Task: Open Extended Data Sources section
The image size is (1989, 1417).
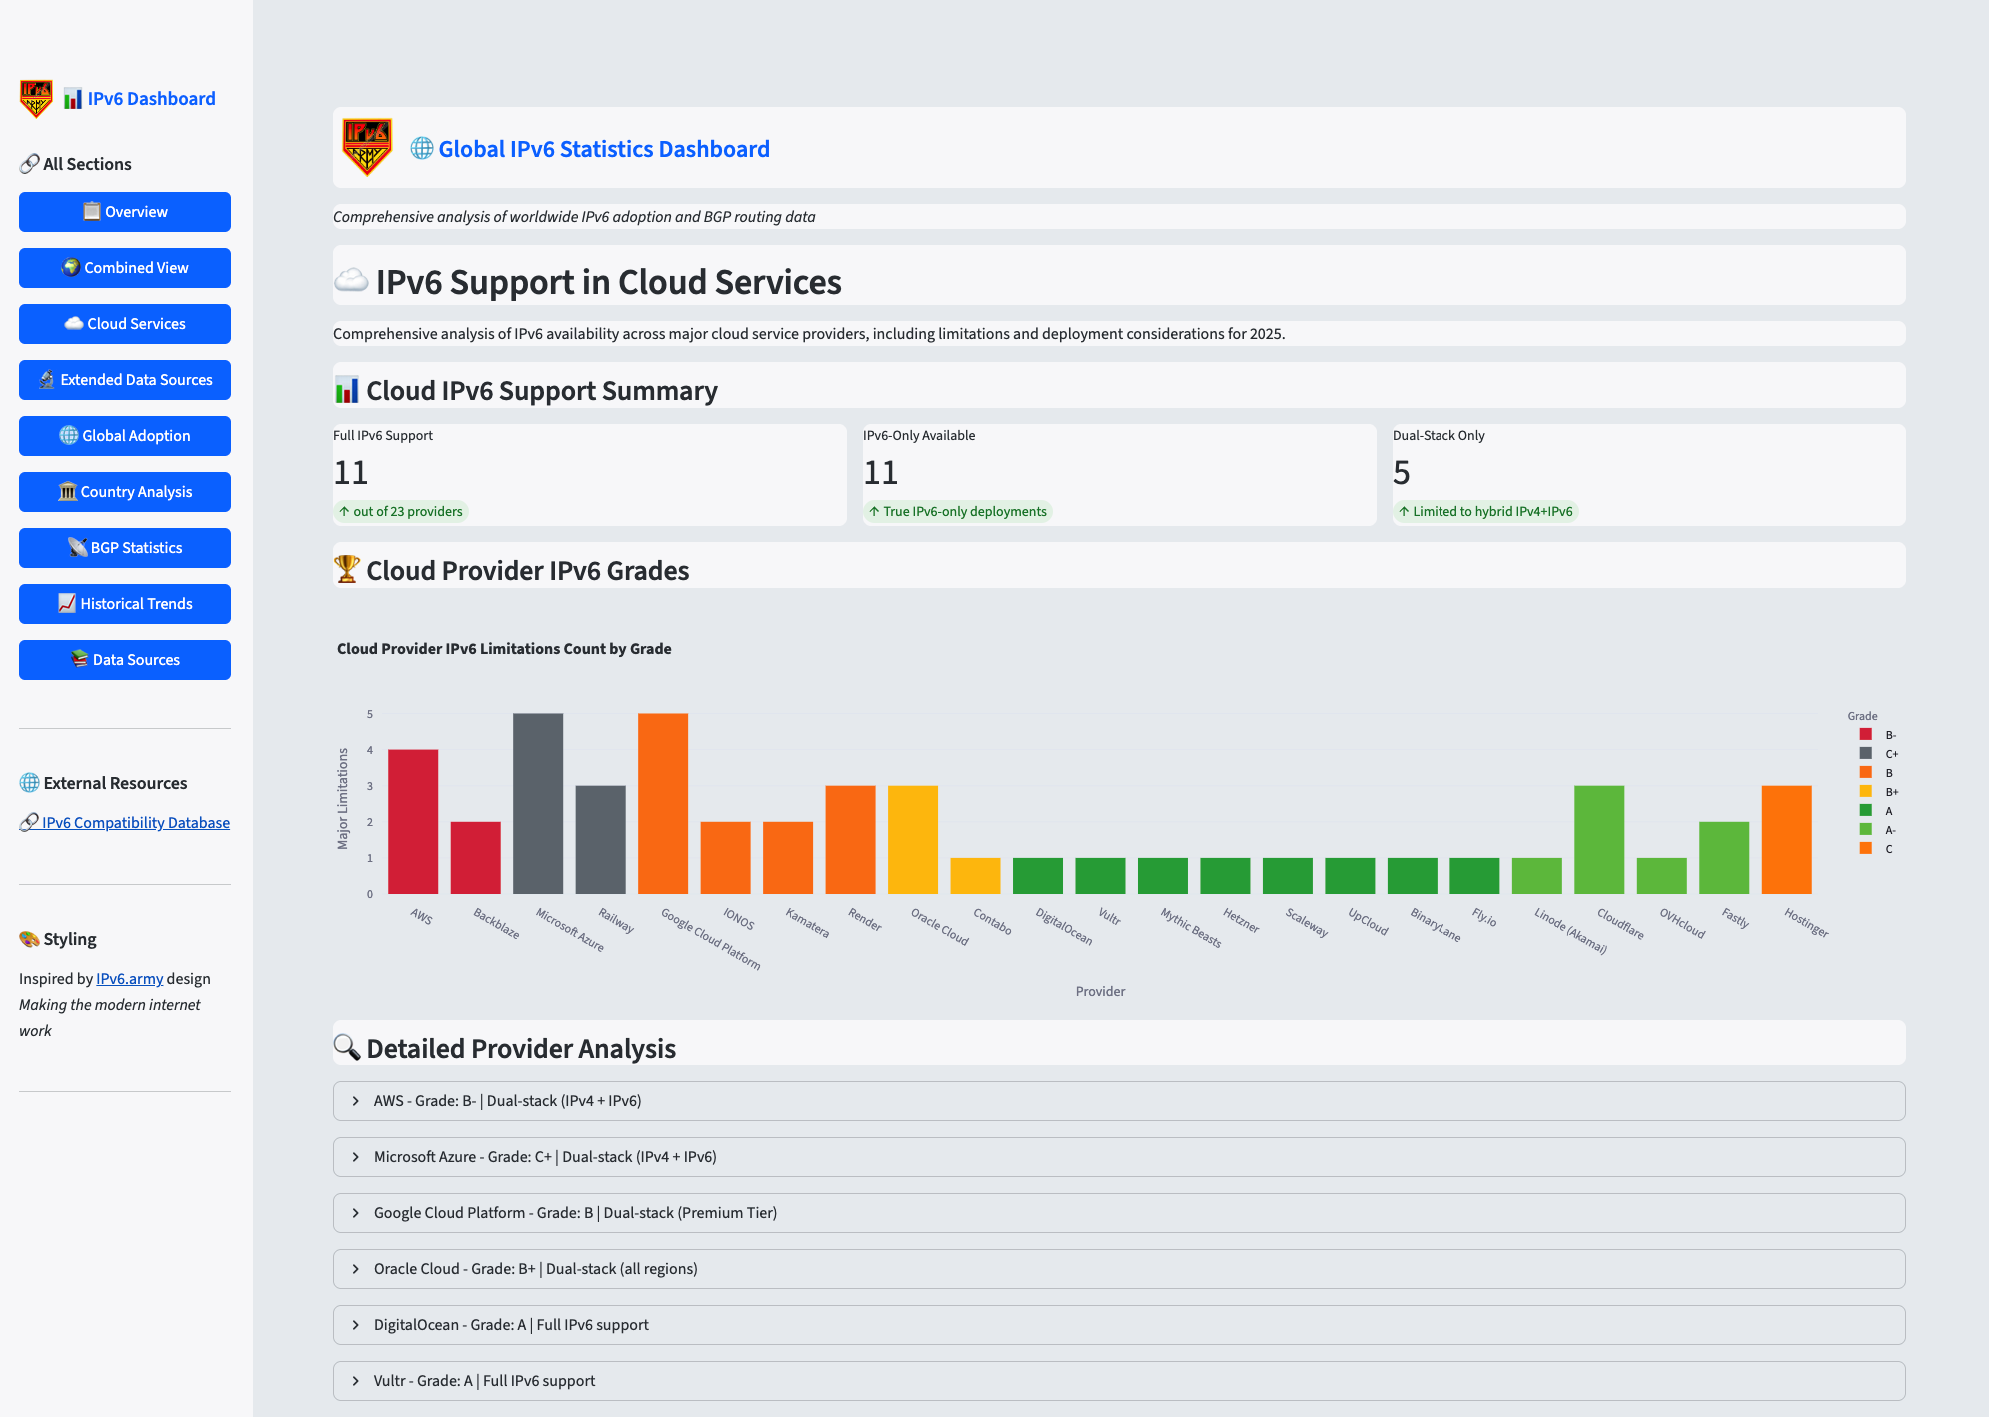Action: click(x=125, y=380)
